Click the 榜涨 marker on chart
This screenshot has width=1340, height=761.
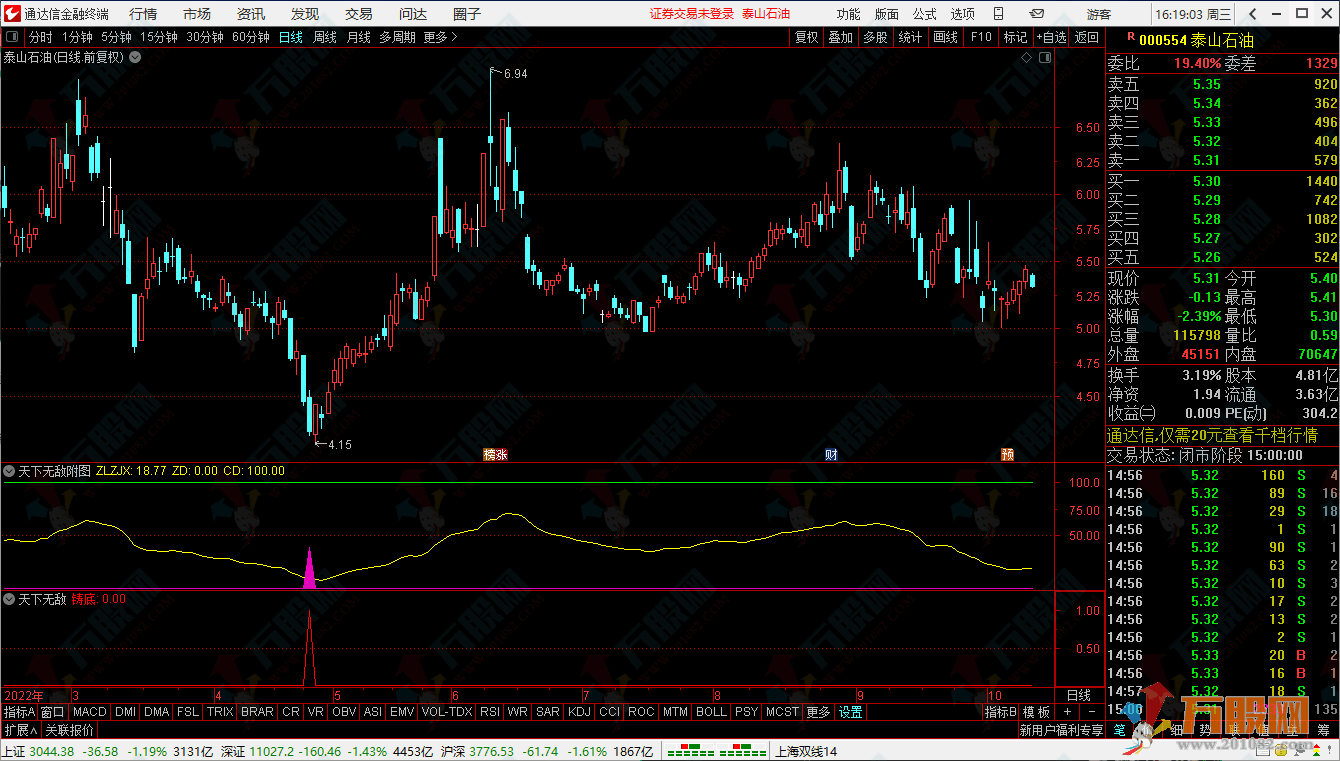point(495,454)
